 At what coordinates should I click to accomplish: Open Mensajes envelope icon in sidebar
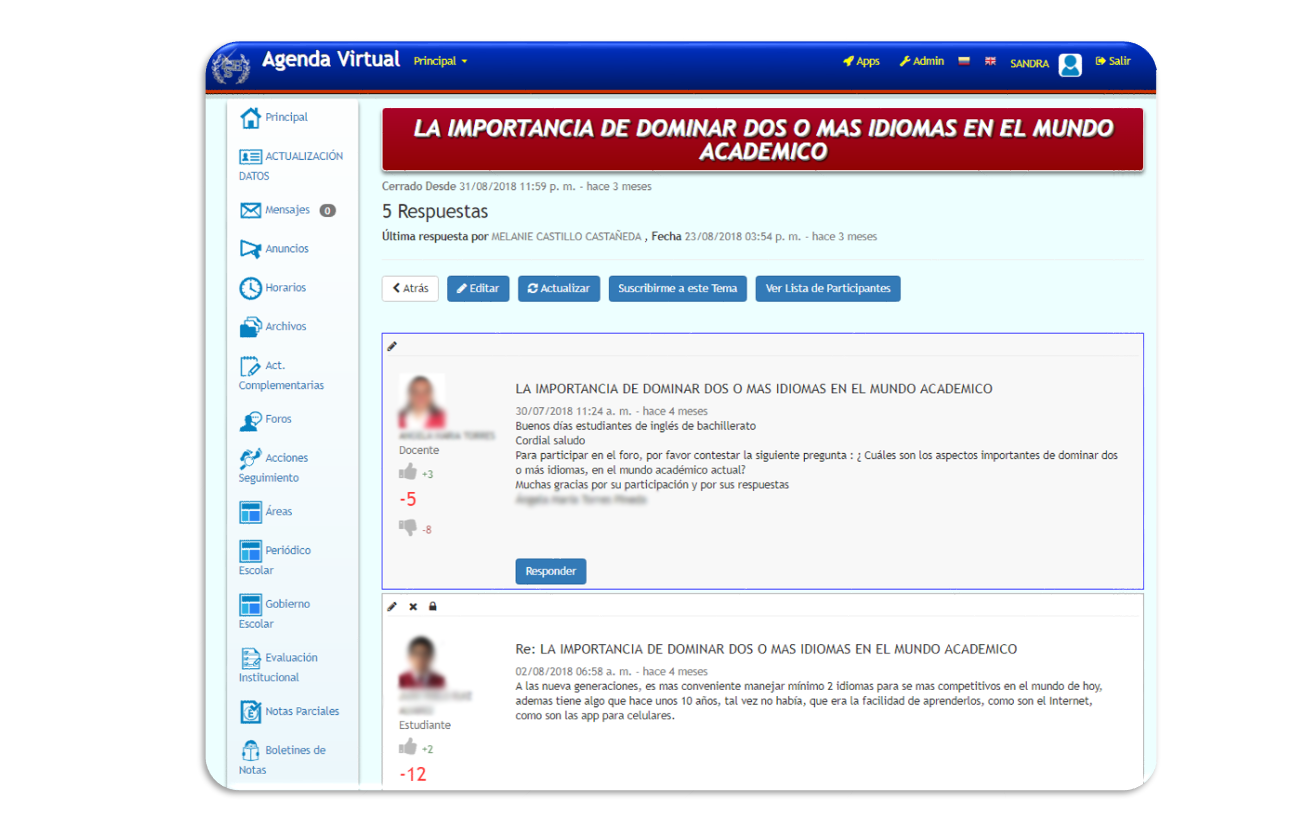pos(250,211)
